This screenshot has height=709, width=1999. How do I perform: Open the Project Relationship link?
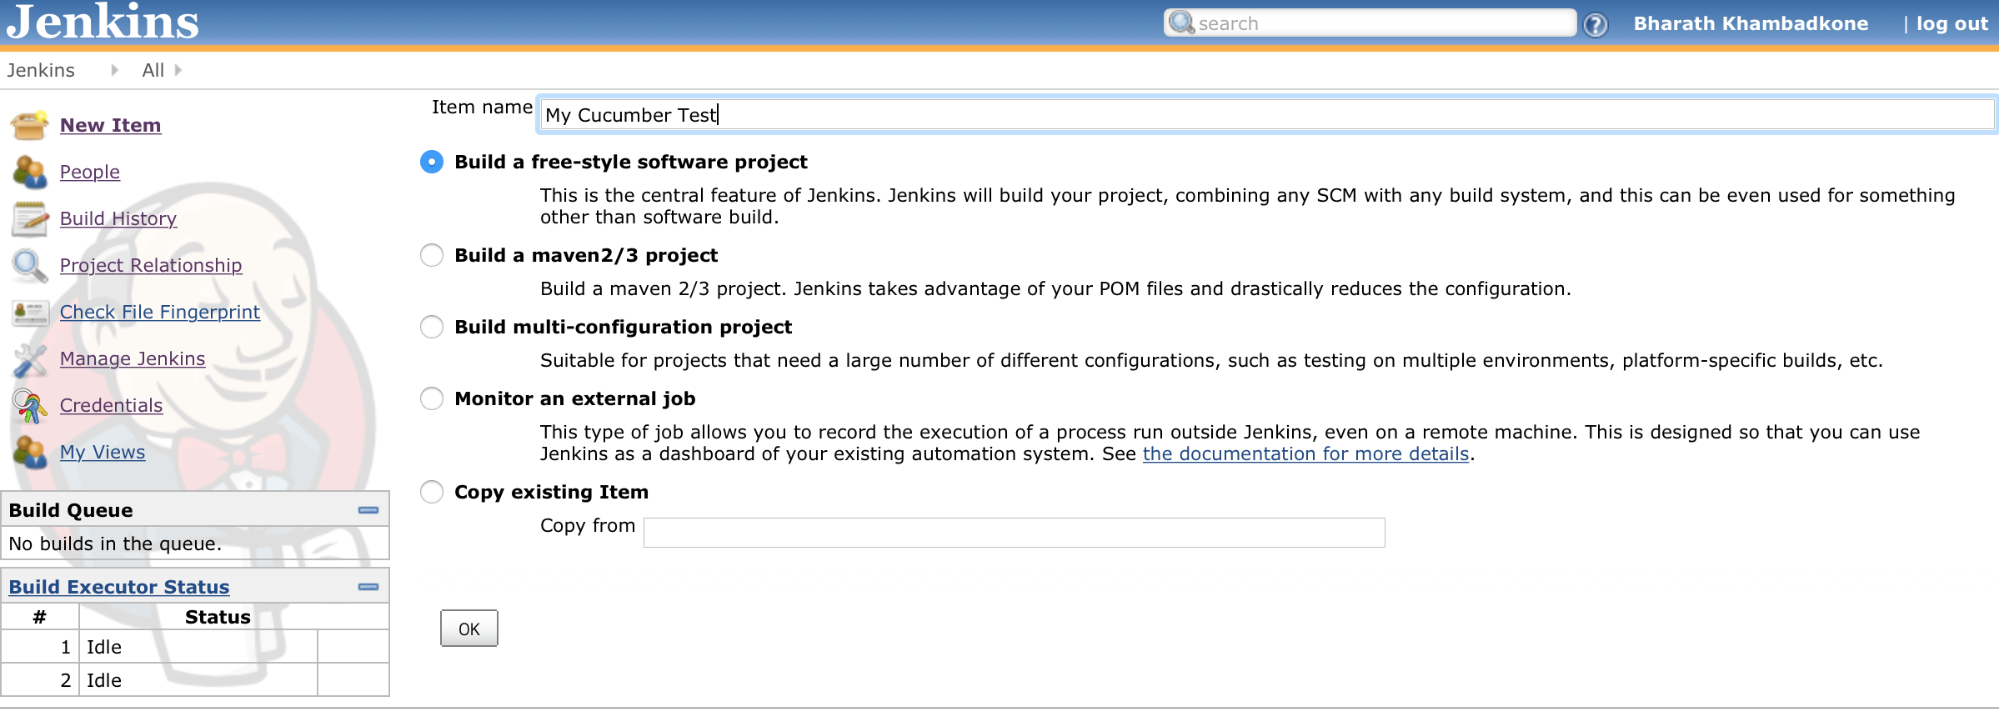coord(151,265)
